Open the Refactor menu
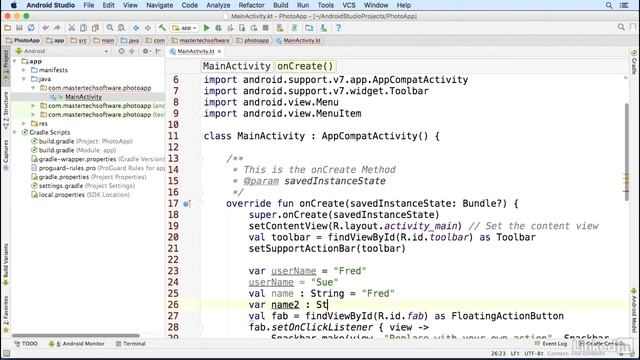Screen dimensions: 640x360 [251, 5]
